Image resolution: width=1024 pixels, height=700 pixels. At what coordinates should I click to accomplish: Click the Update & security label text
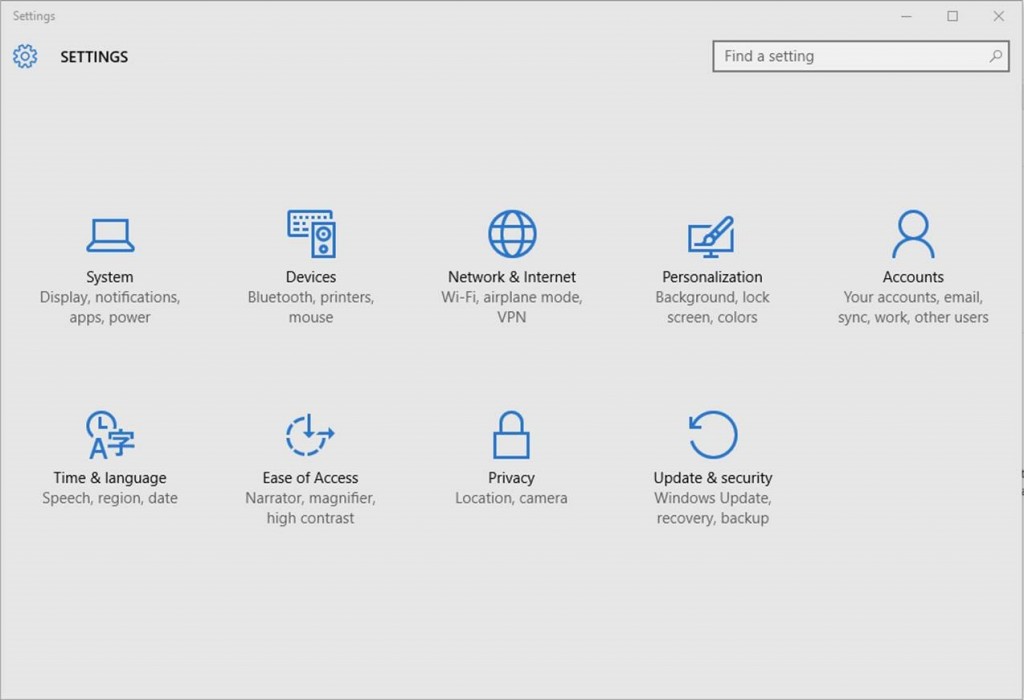(x=712, y=477)
